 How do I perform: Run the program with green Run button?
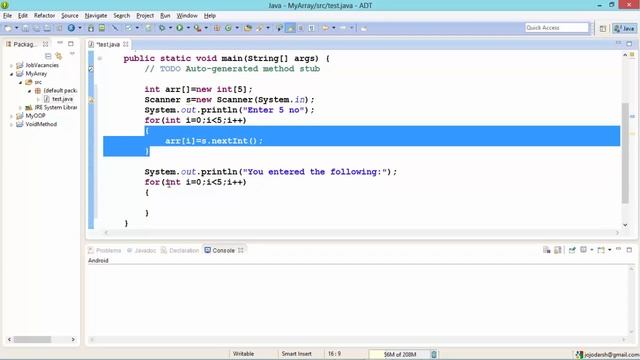(180, 28)
